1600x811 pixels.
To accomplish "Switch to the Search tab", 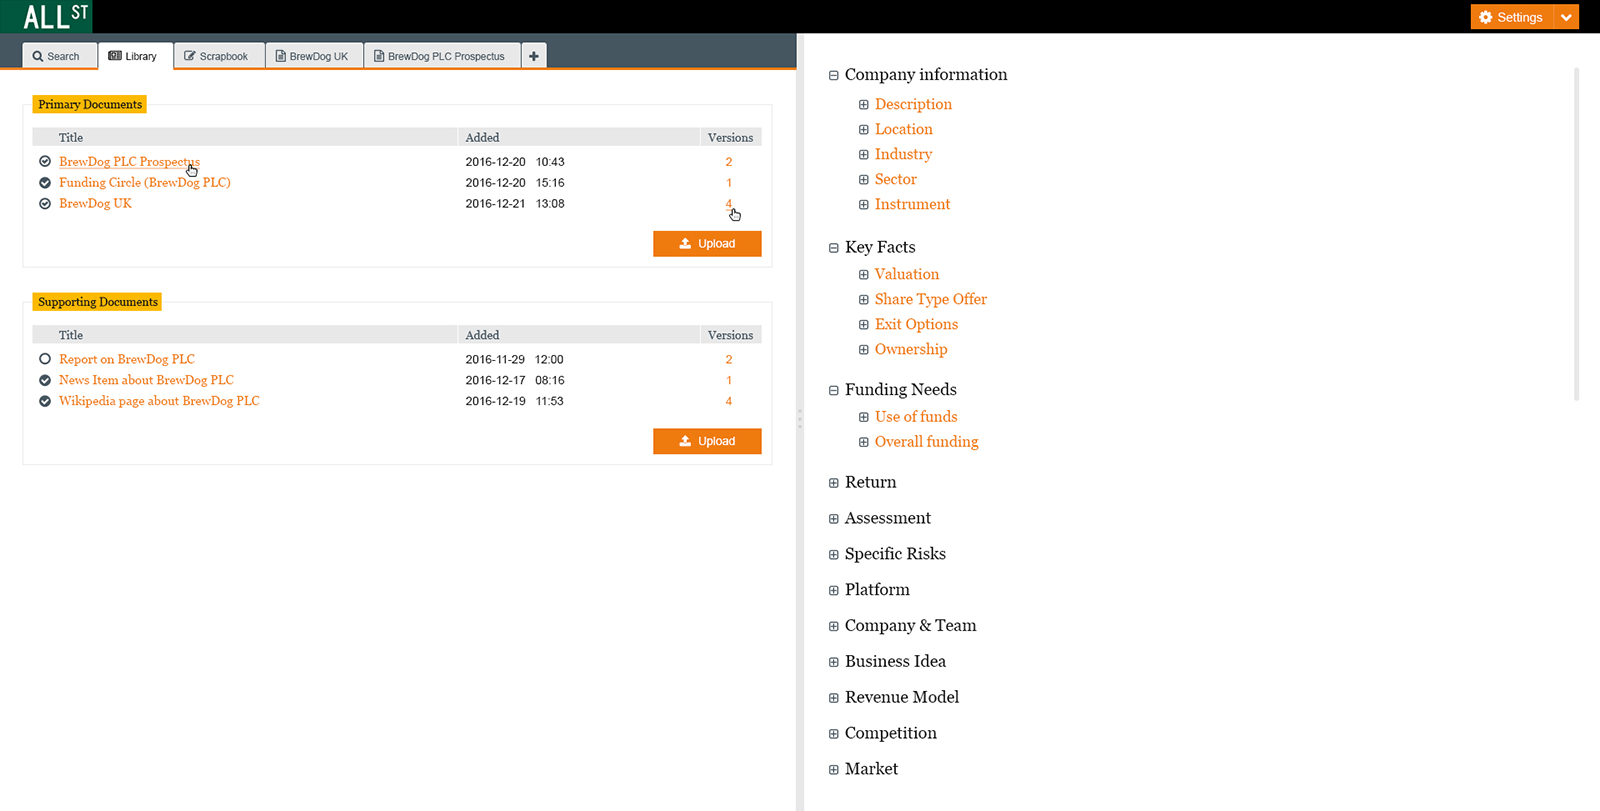I will click(60, 56).
